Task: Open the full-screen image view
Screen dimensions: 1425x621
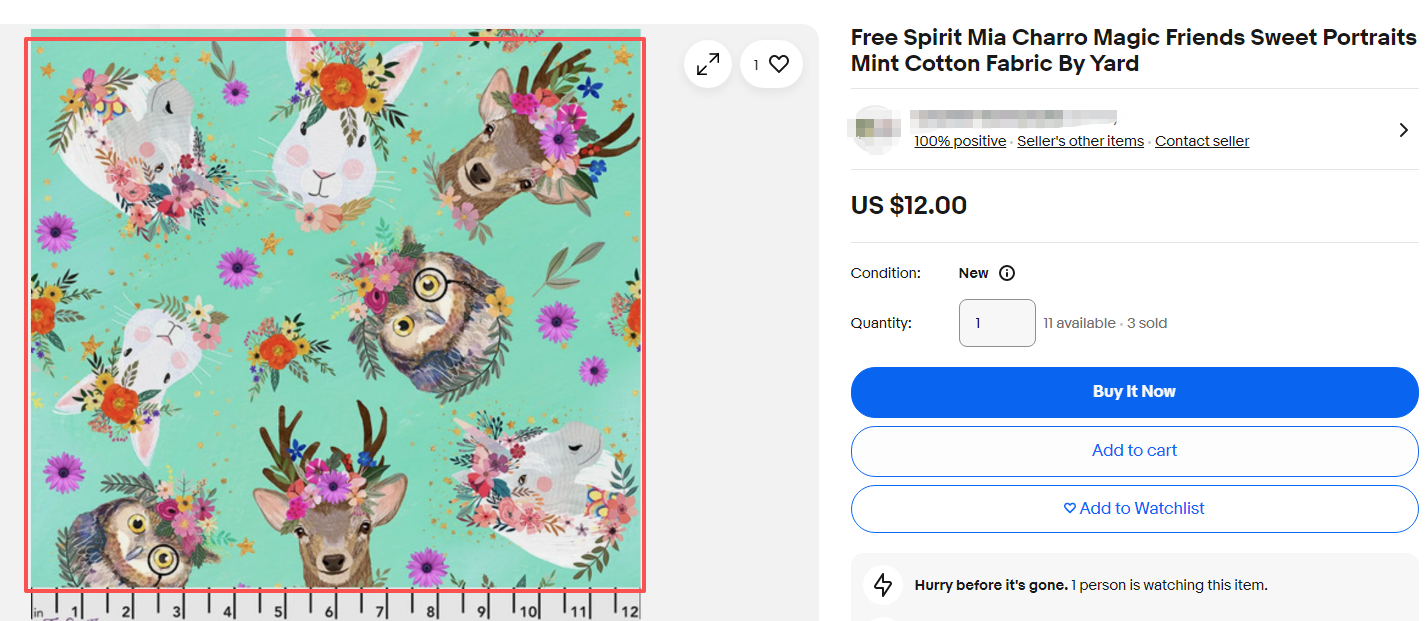Action: tap(708, 64)
